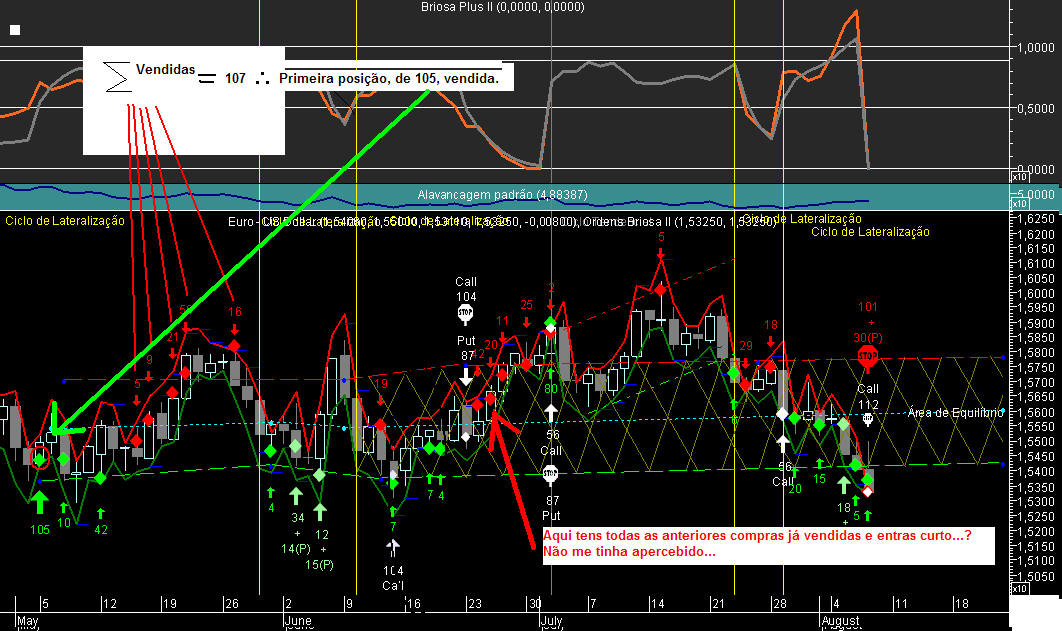Click the 1,6250 price axis value
1062x631 pixels.
1036,219
